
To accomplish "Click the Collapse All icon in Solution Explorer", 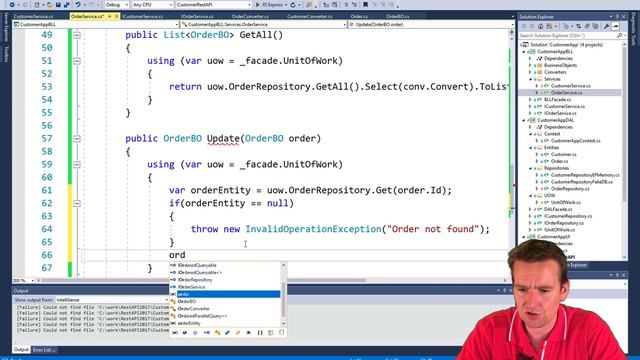I will 587,26.
